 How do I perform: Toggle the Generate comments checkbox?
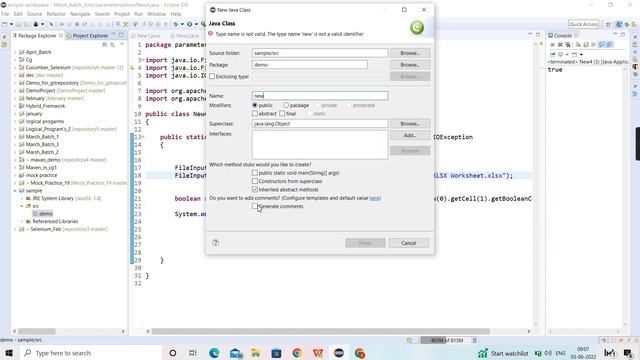(x=255, y=207)
